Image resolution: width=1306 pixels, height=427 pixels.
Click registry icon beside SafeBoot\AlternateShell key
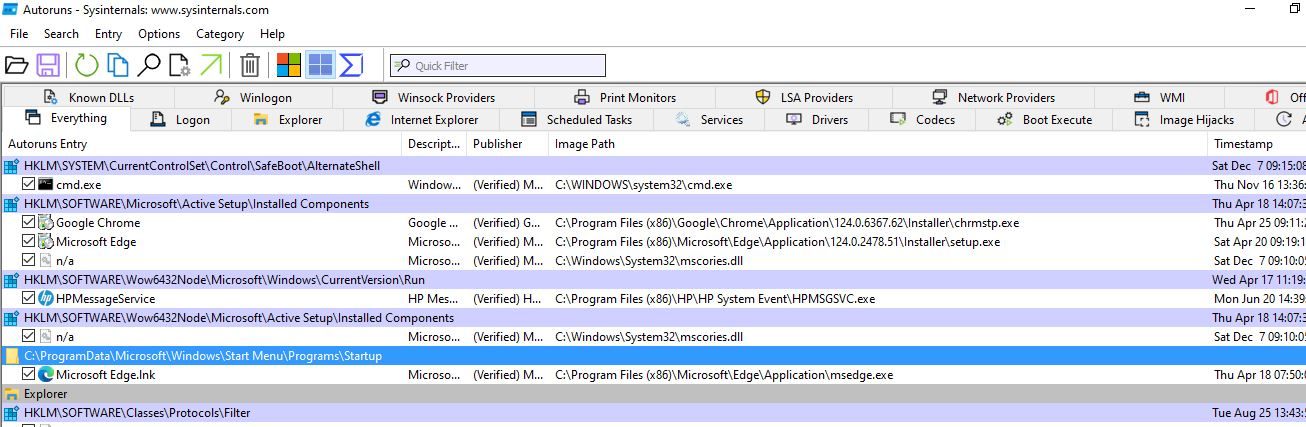click(12, 166)
